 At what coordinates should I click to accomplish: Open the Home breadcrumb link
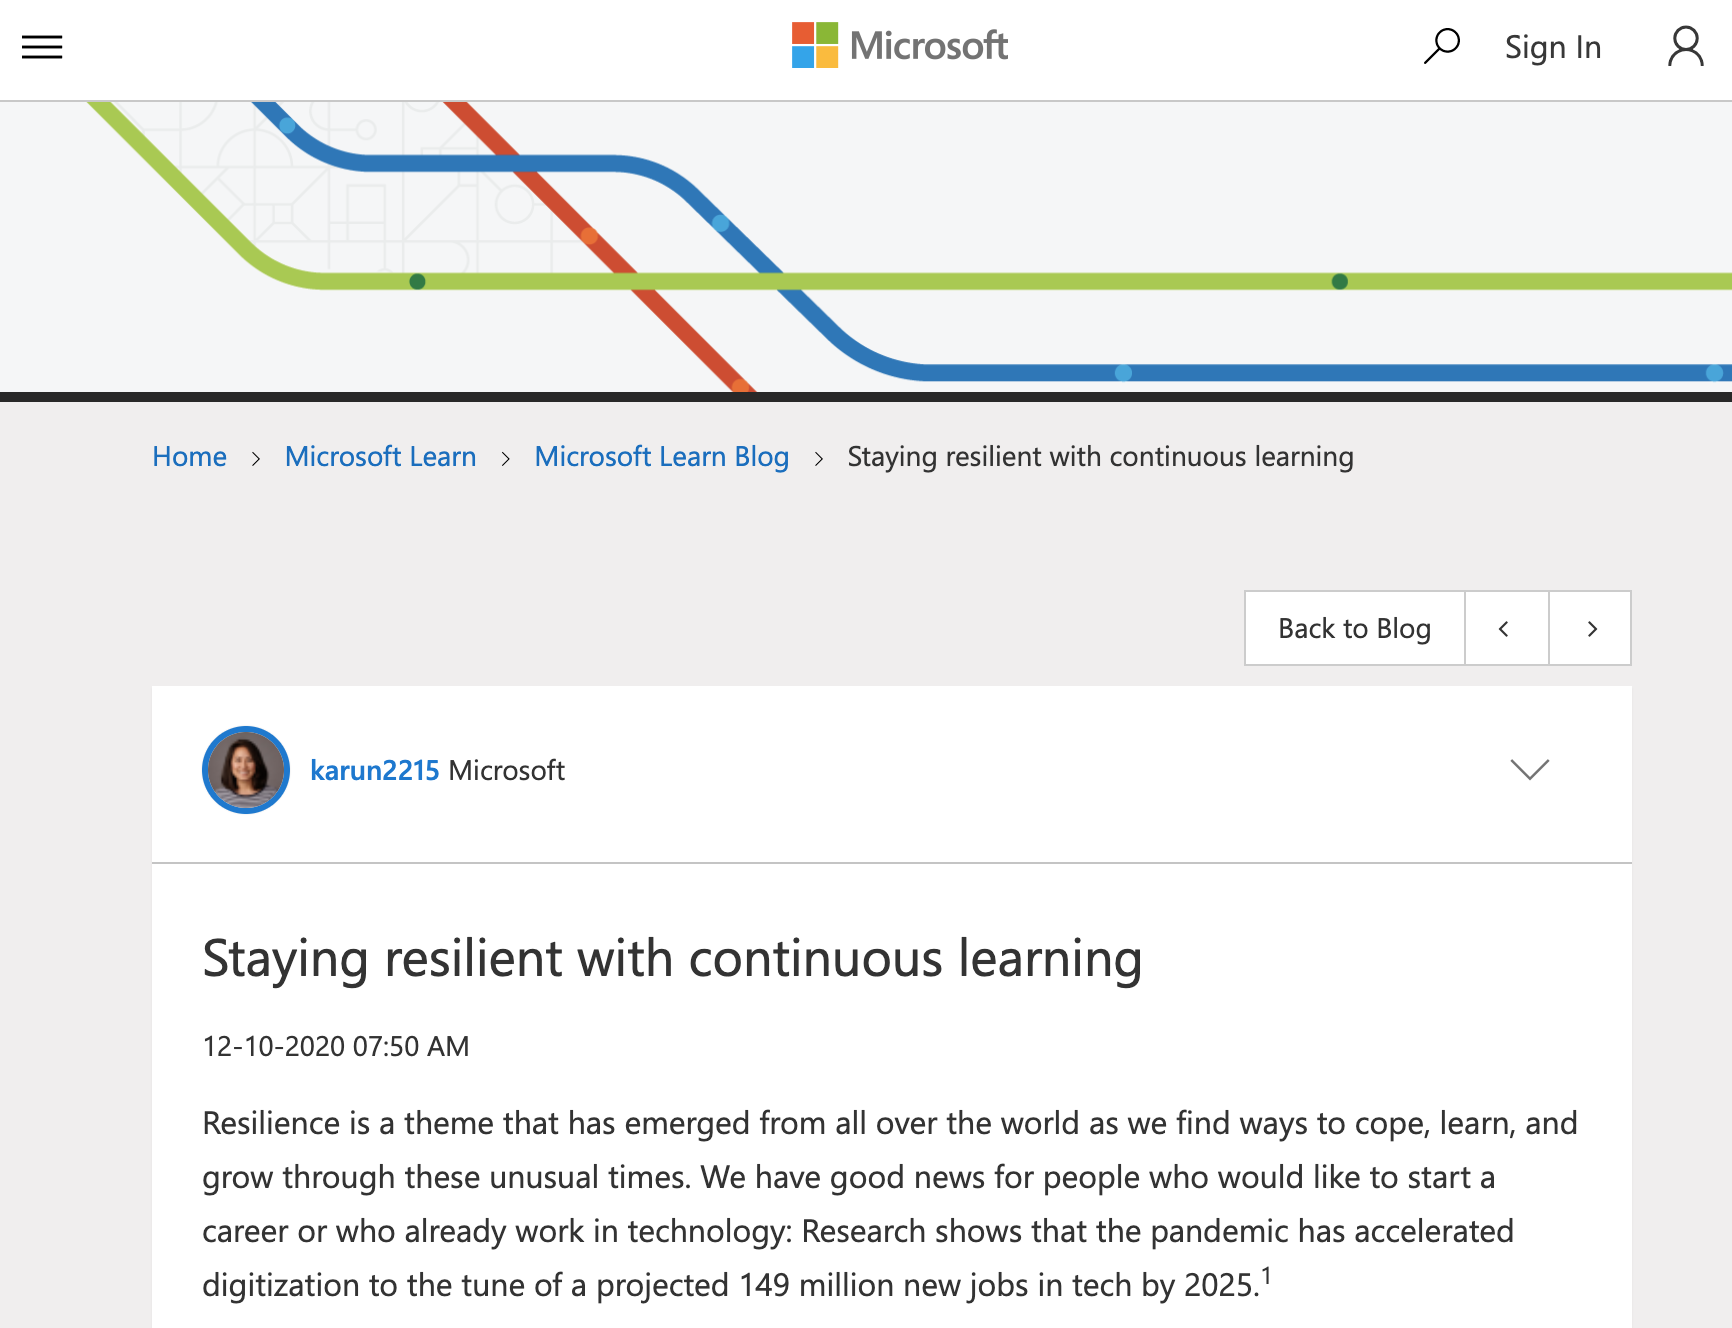189,457
